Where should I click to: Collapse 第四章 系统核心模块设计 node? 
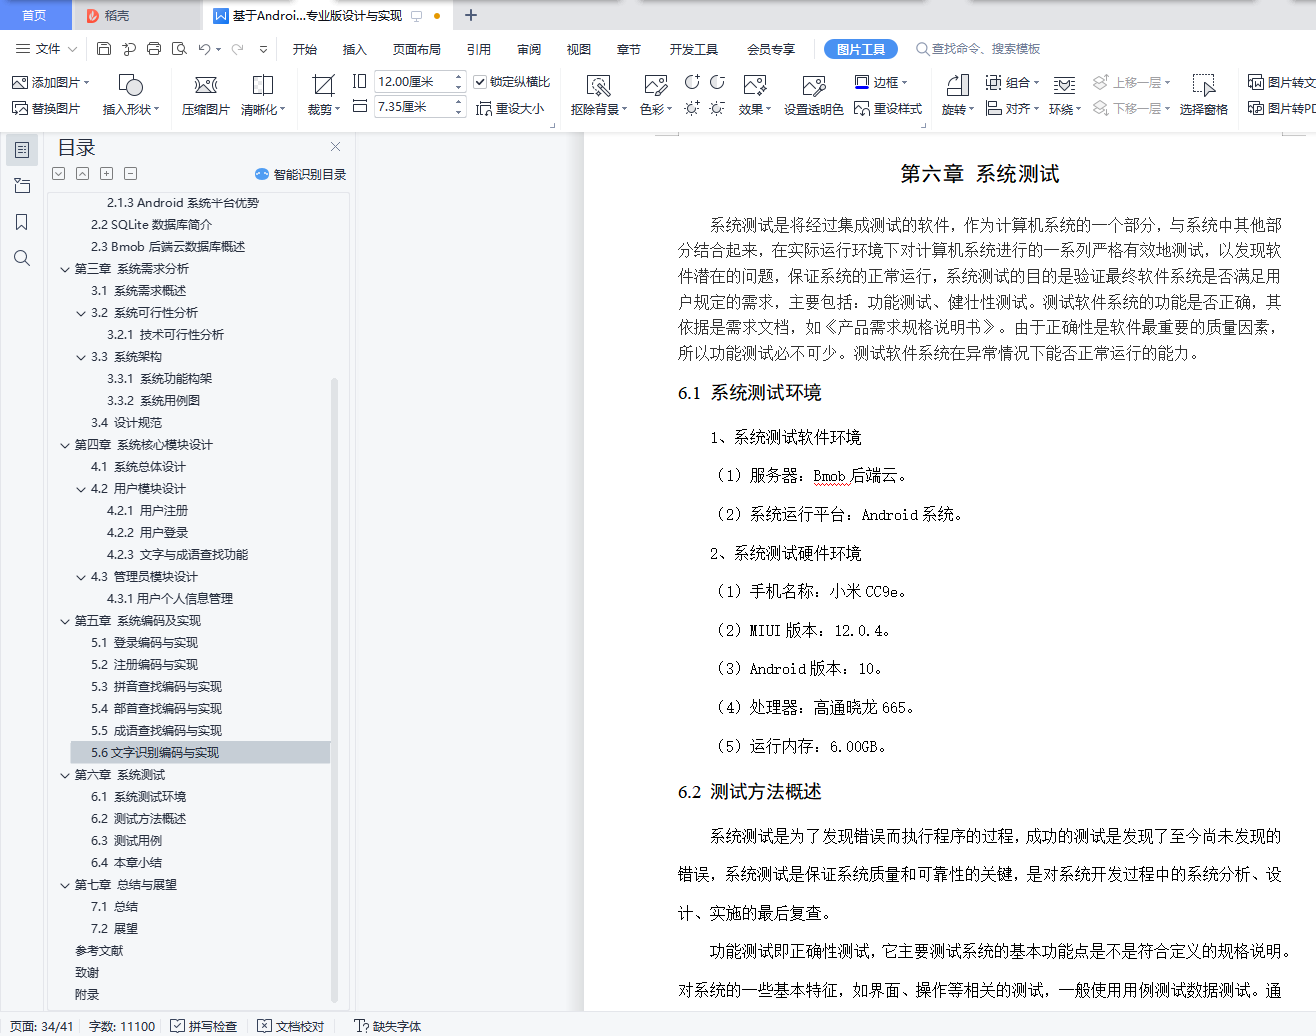click(65, 445)
